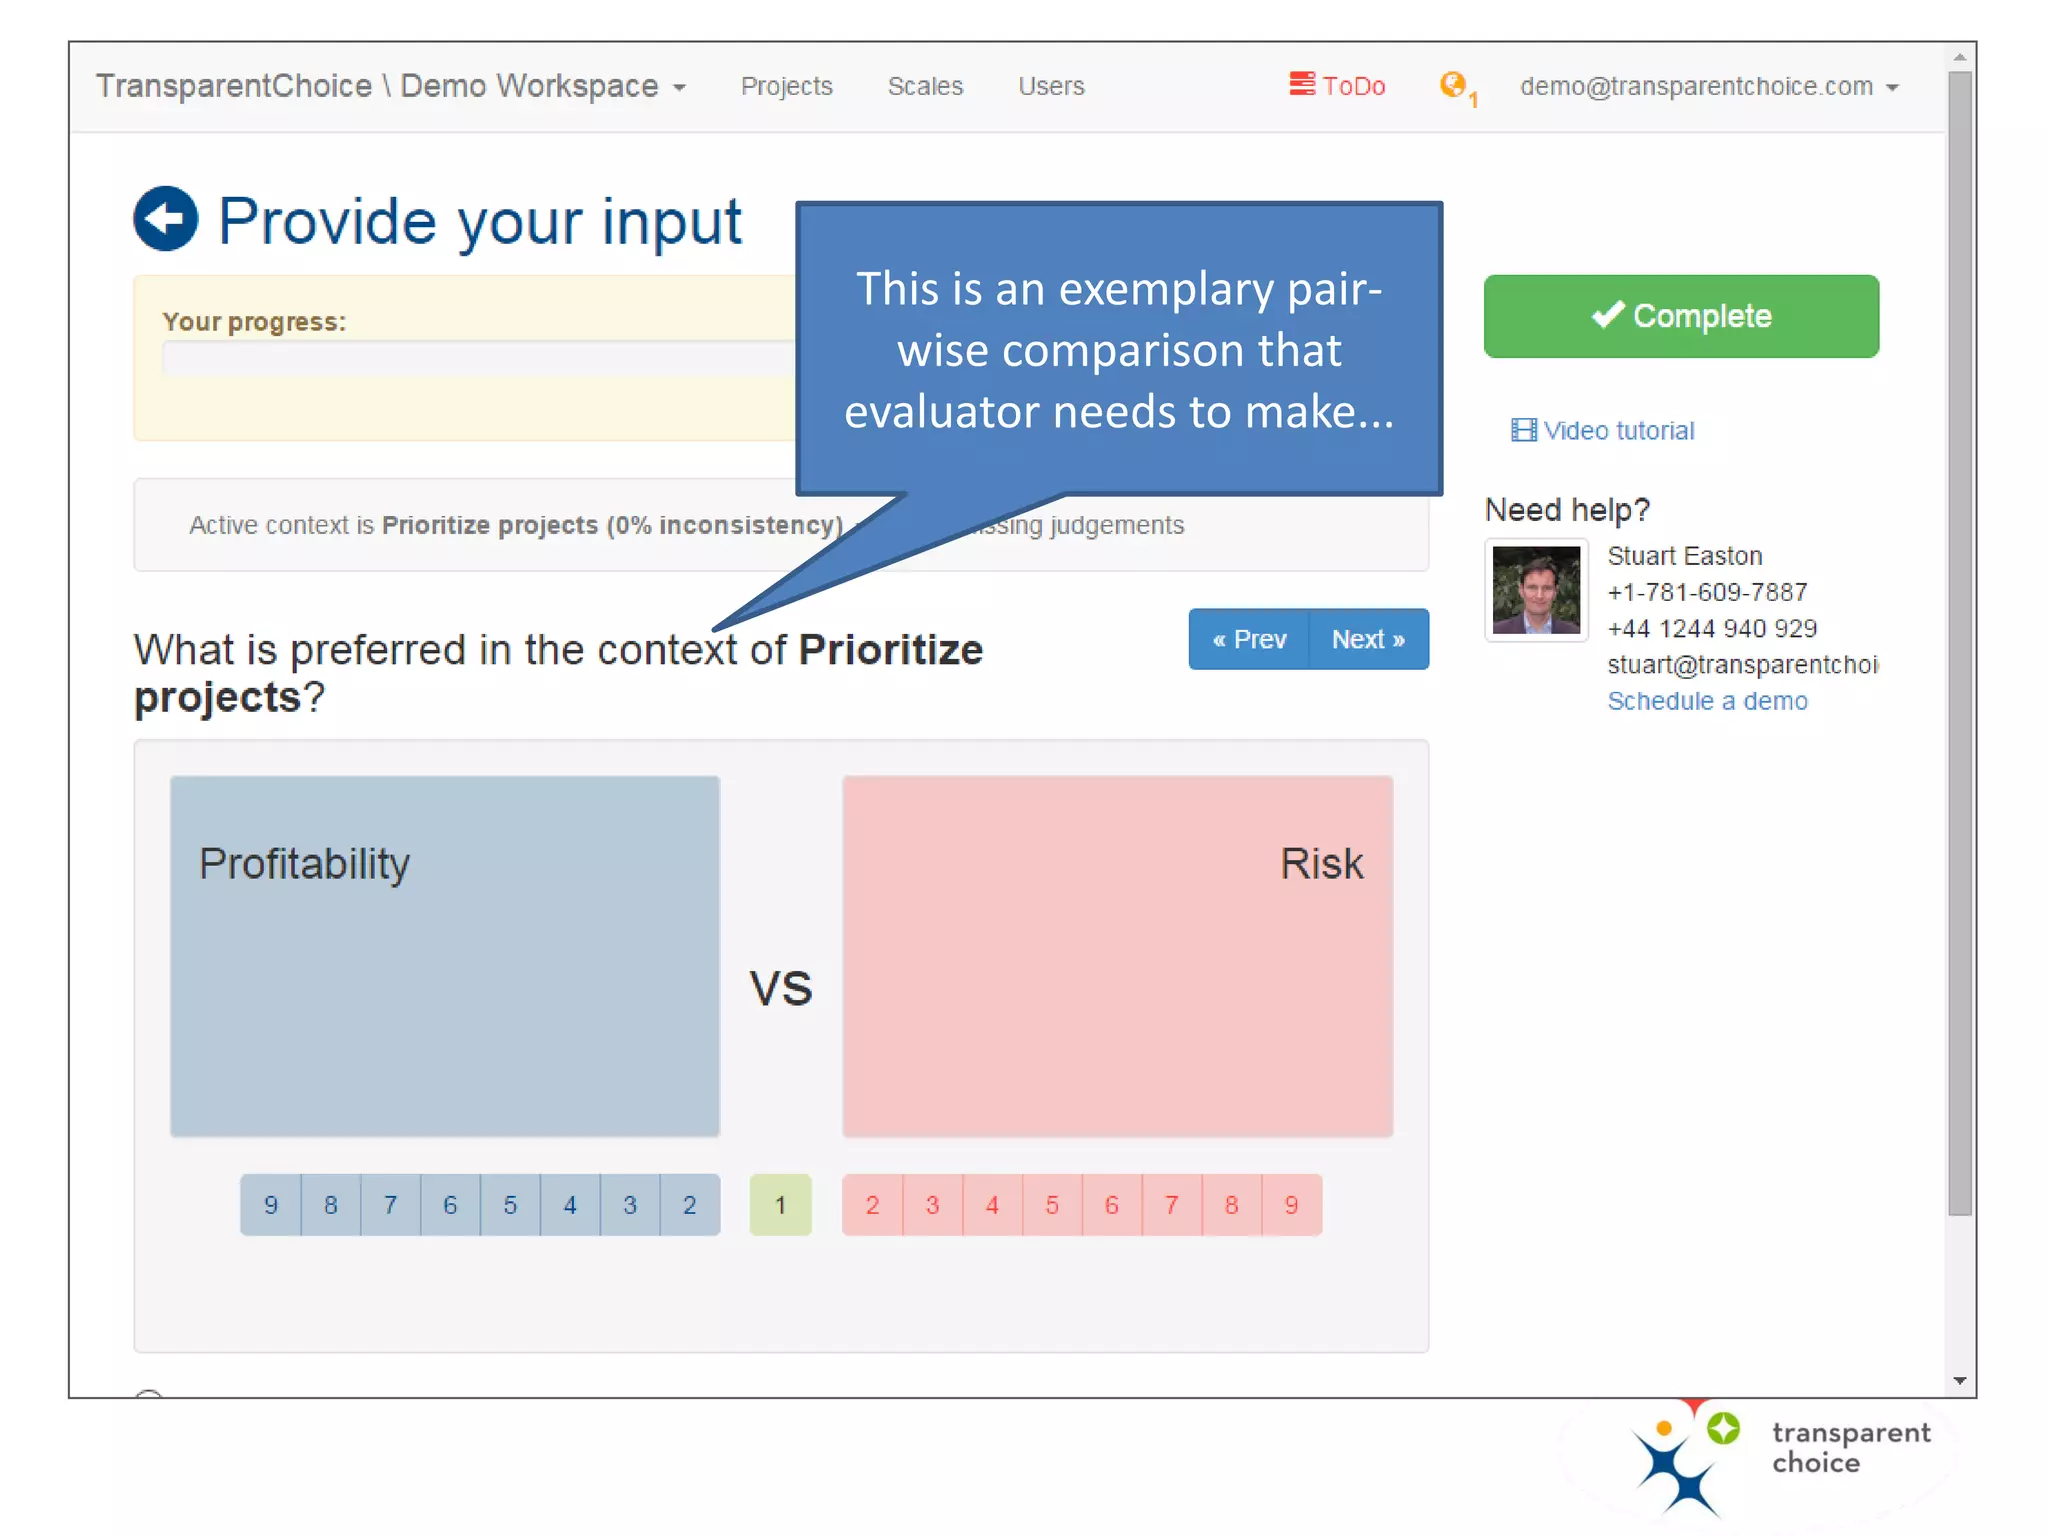The width and height of the screenshot is (2048, 1536).
Task: Choose blue Profitability score 3
Action: pyautogui.click(x=630, y=1205)
